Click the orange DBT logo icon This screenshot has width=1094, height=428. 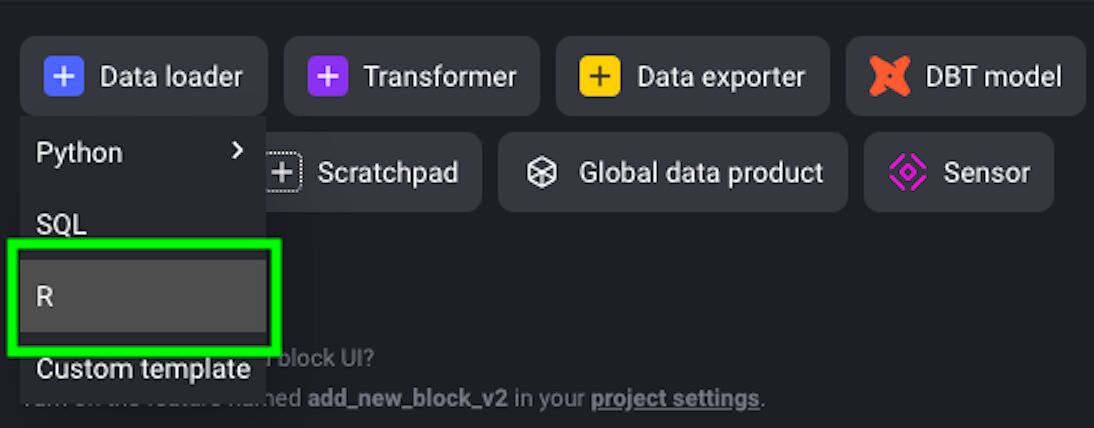[x=890, y=76]
